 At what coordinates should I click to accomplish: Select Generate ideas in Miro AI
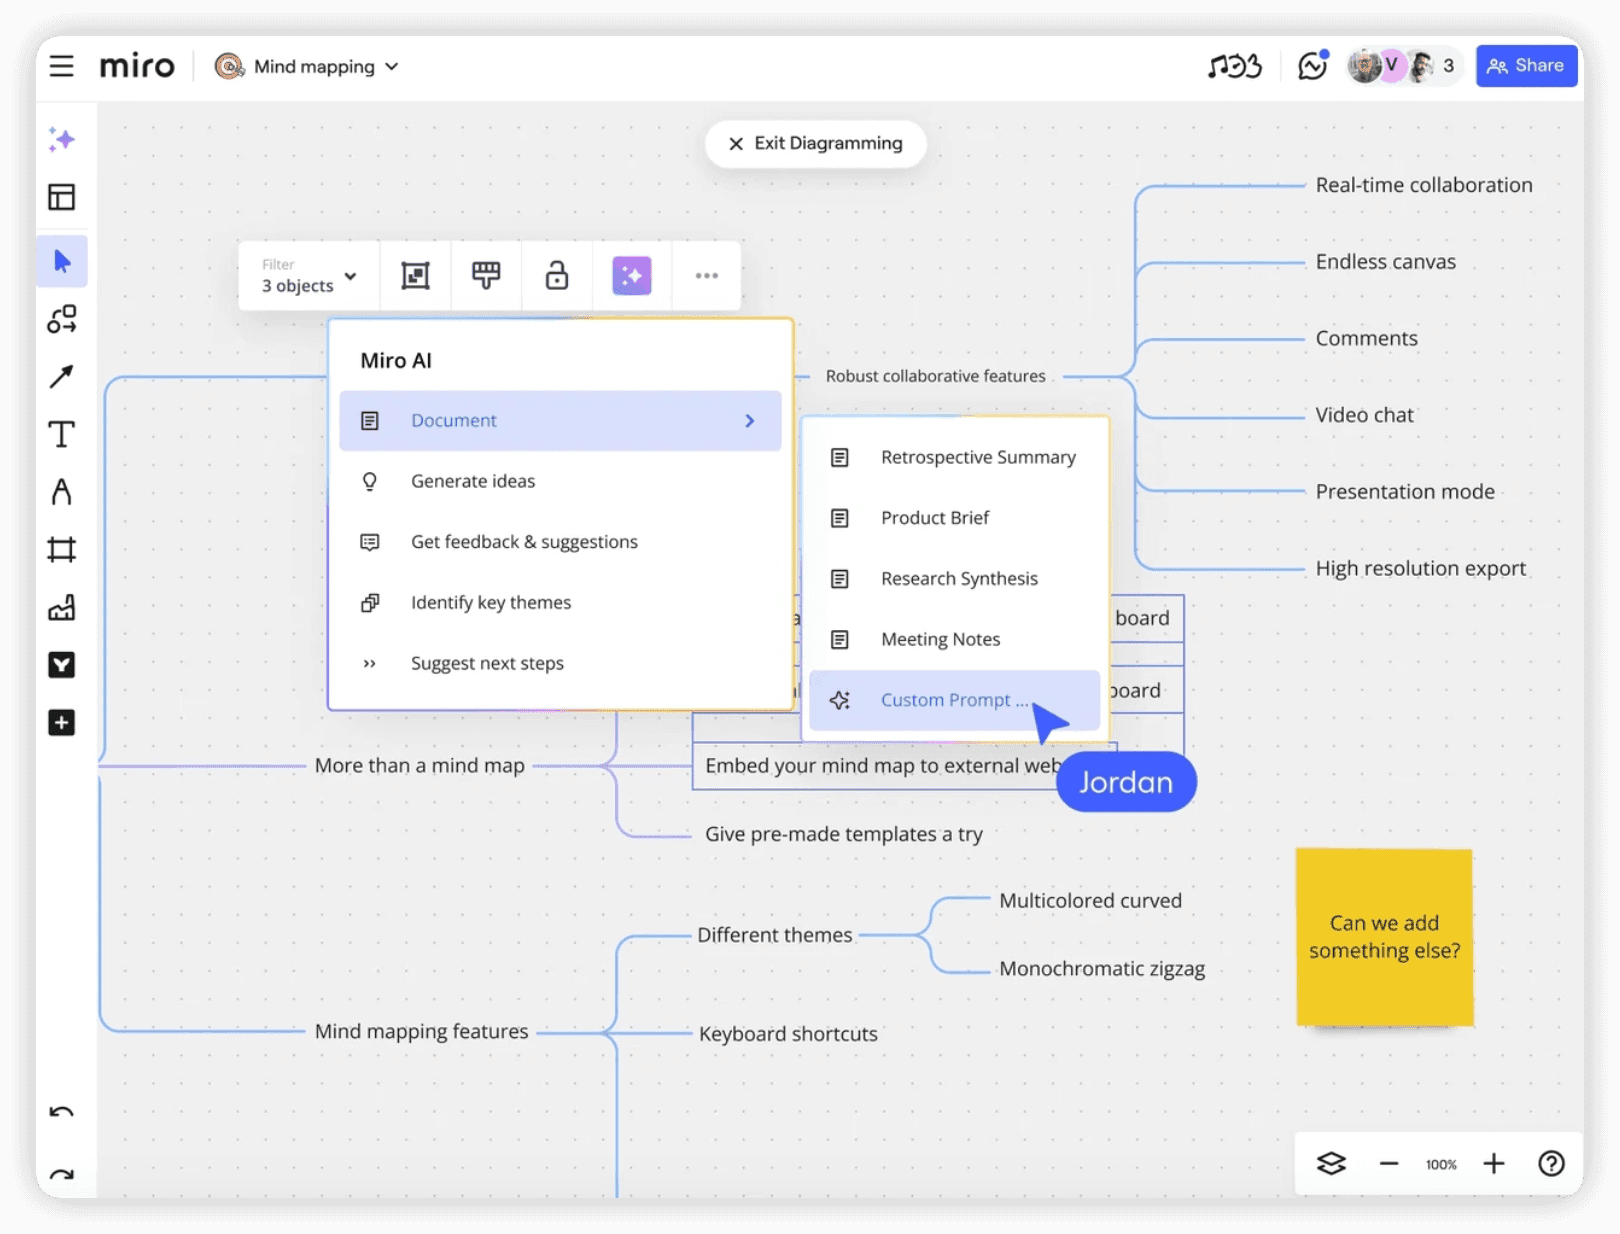click(x=560, y=482)
